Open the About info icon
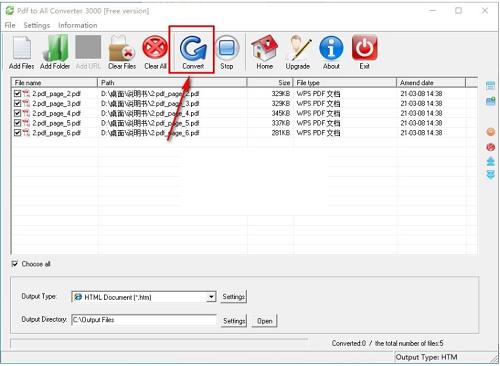The image size is (500, 366). point(331,48)
